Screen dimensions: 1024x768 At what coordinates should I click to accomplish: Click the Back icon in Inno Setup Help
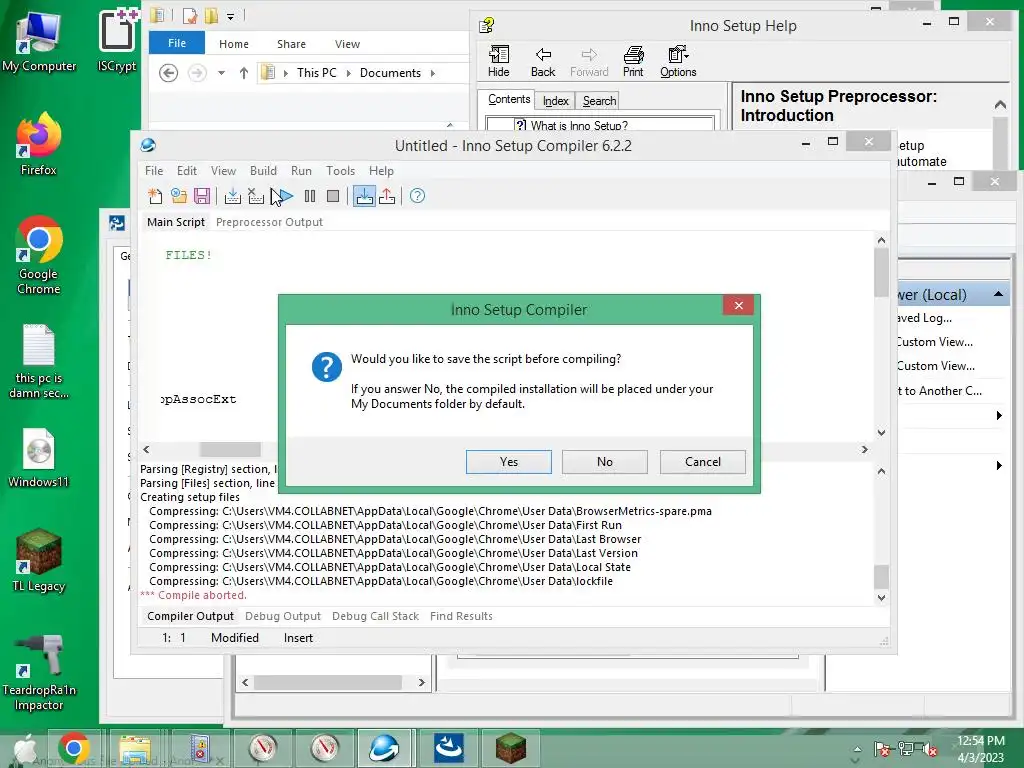pyautogui.click(x=543, y=61)
